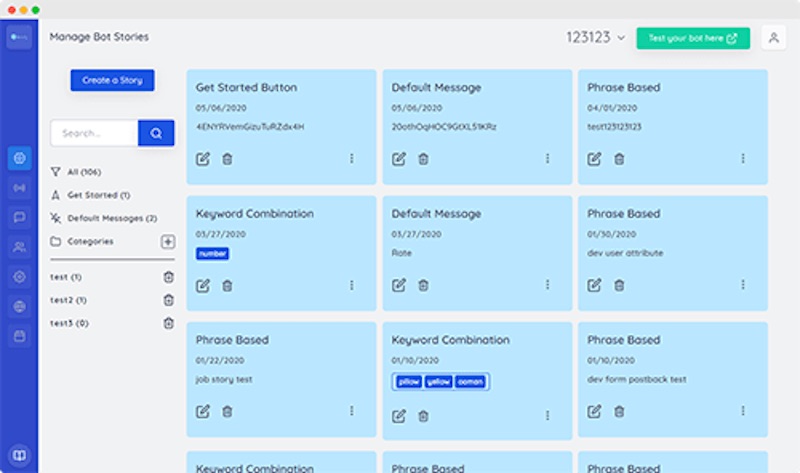Open the chat messages sidebar icon

(x=19, y=217)
